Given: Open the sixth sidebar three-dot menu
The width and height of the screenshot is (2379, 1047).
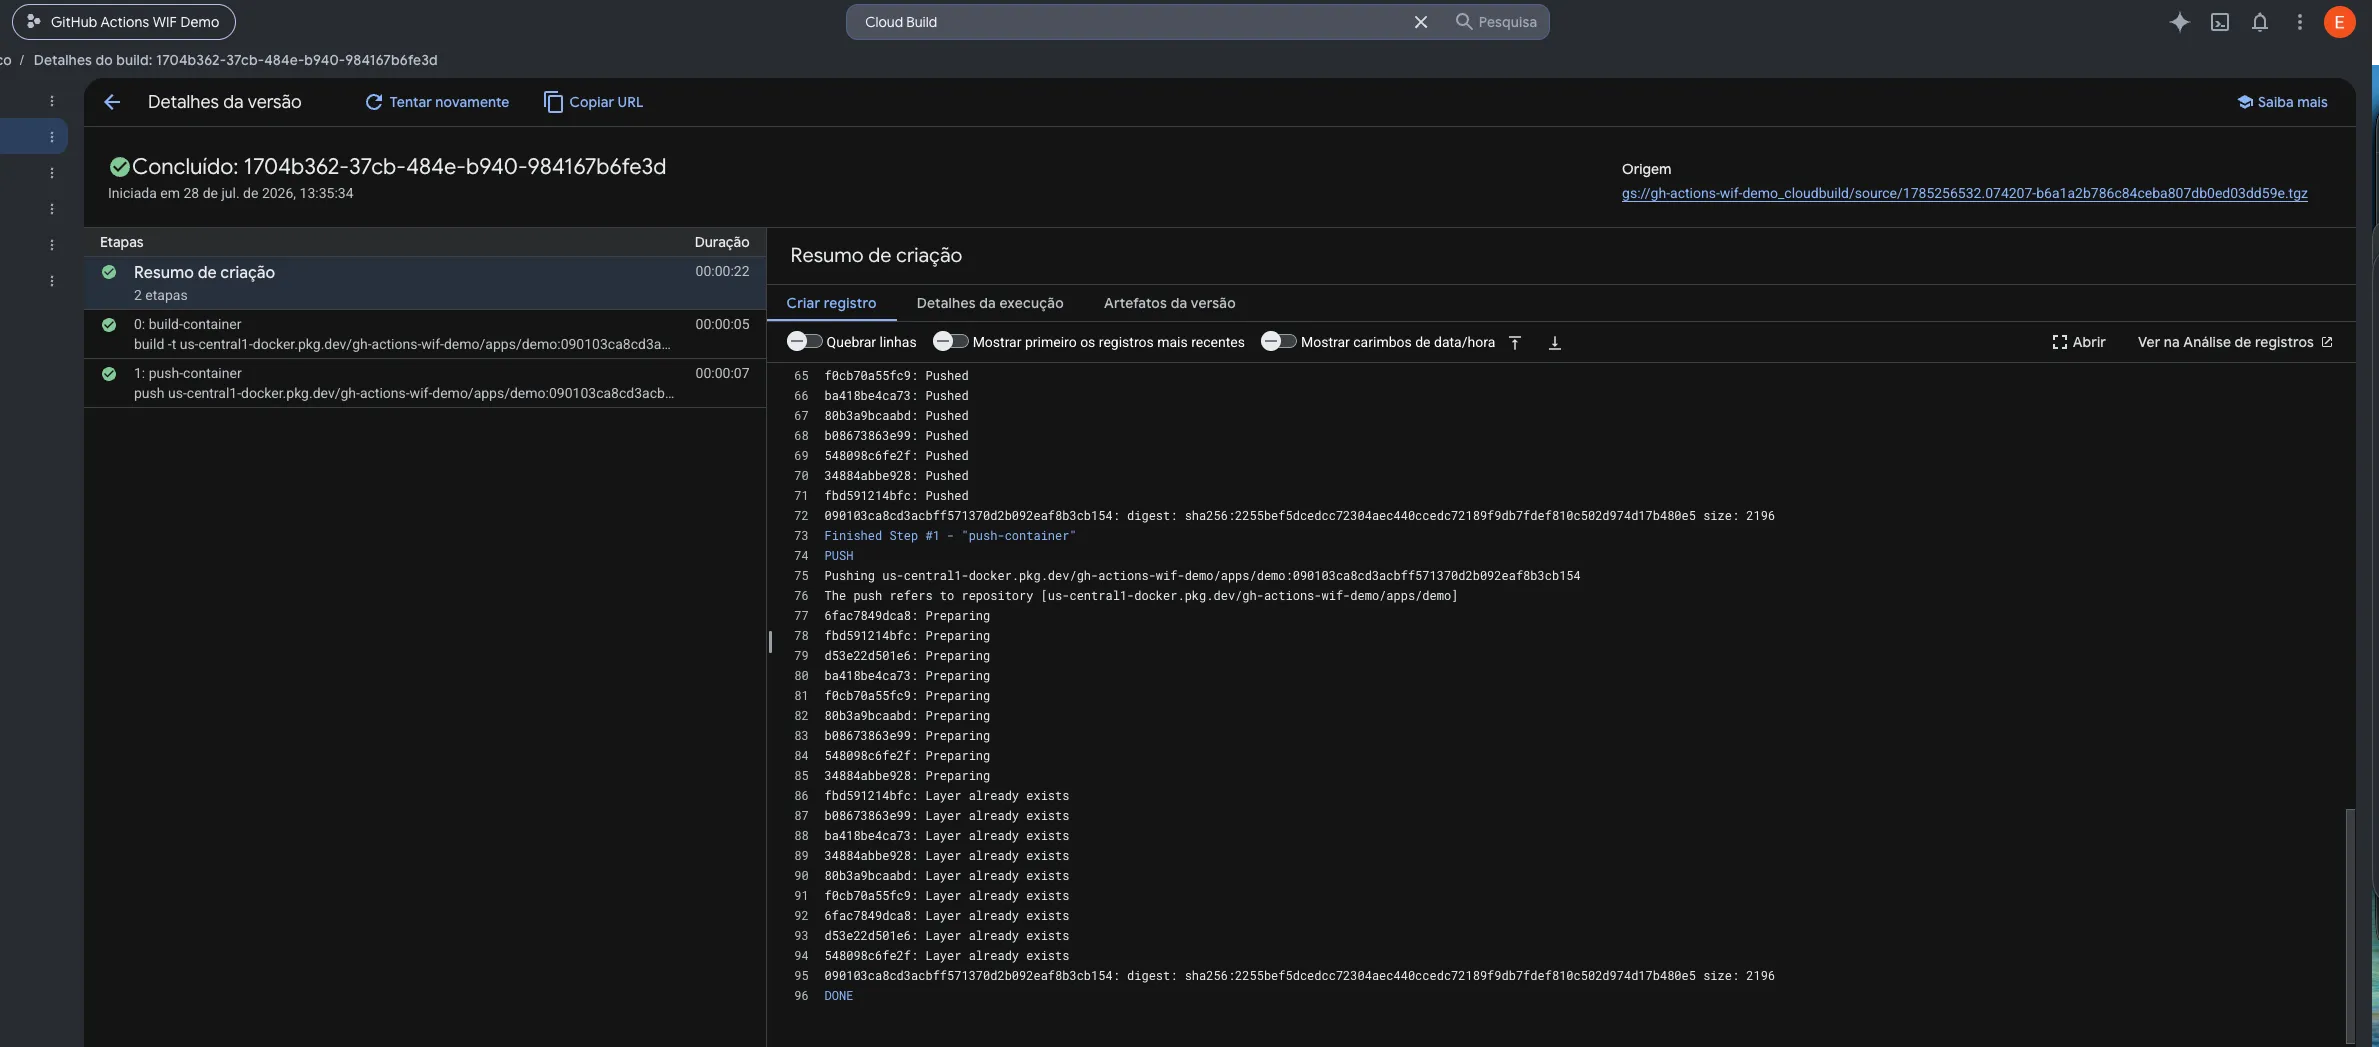Looking at the screenshot, I should pyautogui.click(x=52, y=281).
